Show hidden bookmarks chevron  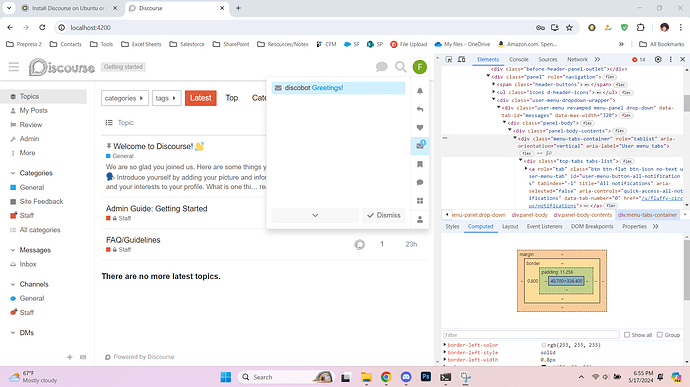click(x=621, y=44)
